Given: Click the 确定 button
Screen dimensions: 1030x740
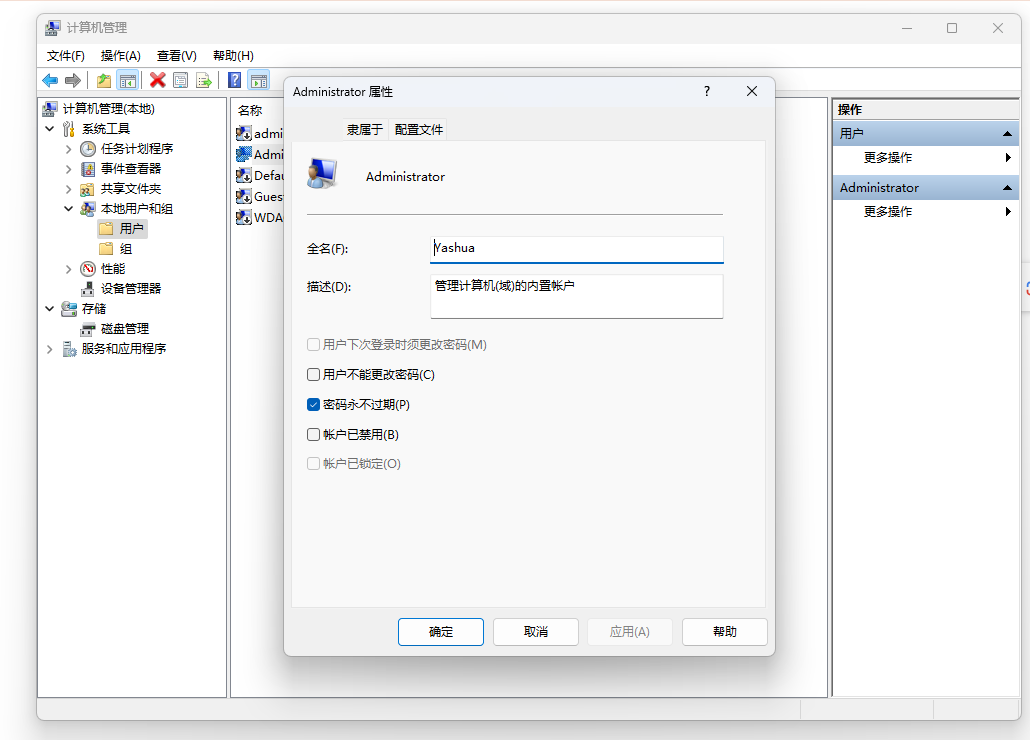Looking at the screenshot, I should pos(440,632).
